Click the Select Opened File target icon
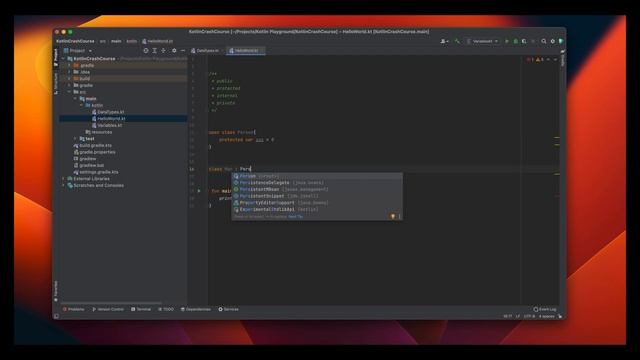 click(146, 51)
